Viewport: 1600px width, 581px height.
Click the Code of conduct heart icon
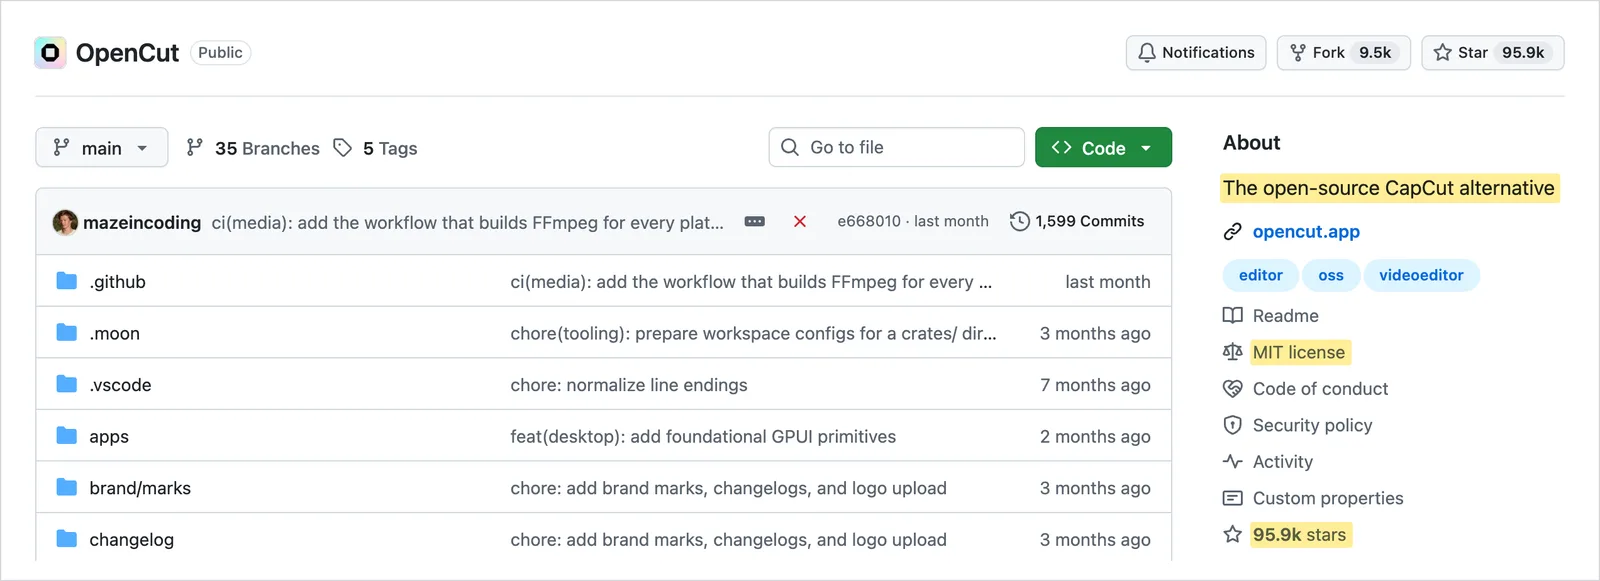coord(1233,388)
